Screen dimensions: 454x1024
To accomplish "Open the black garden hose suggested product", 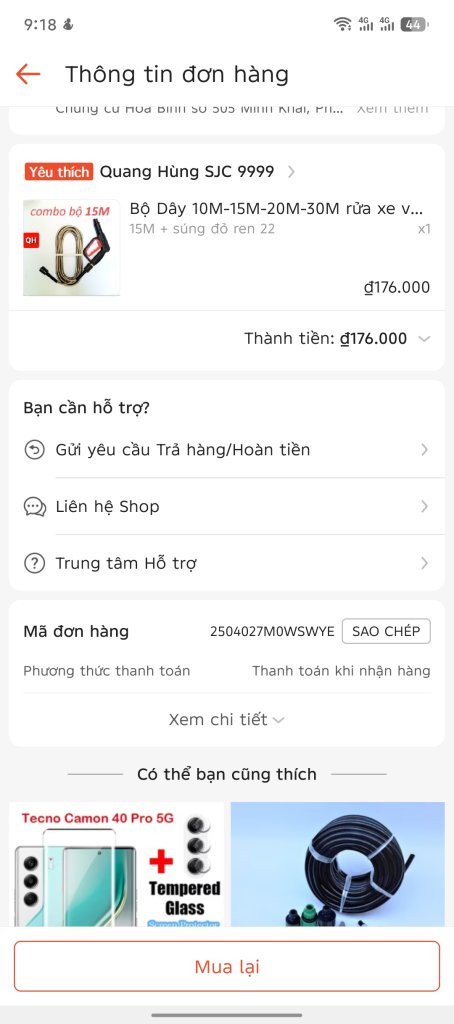I will tap(338, 864).
